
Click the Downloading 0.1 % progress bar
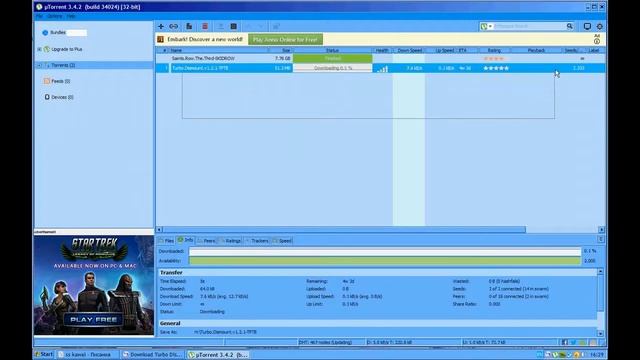click(x=332, y=68)
